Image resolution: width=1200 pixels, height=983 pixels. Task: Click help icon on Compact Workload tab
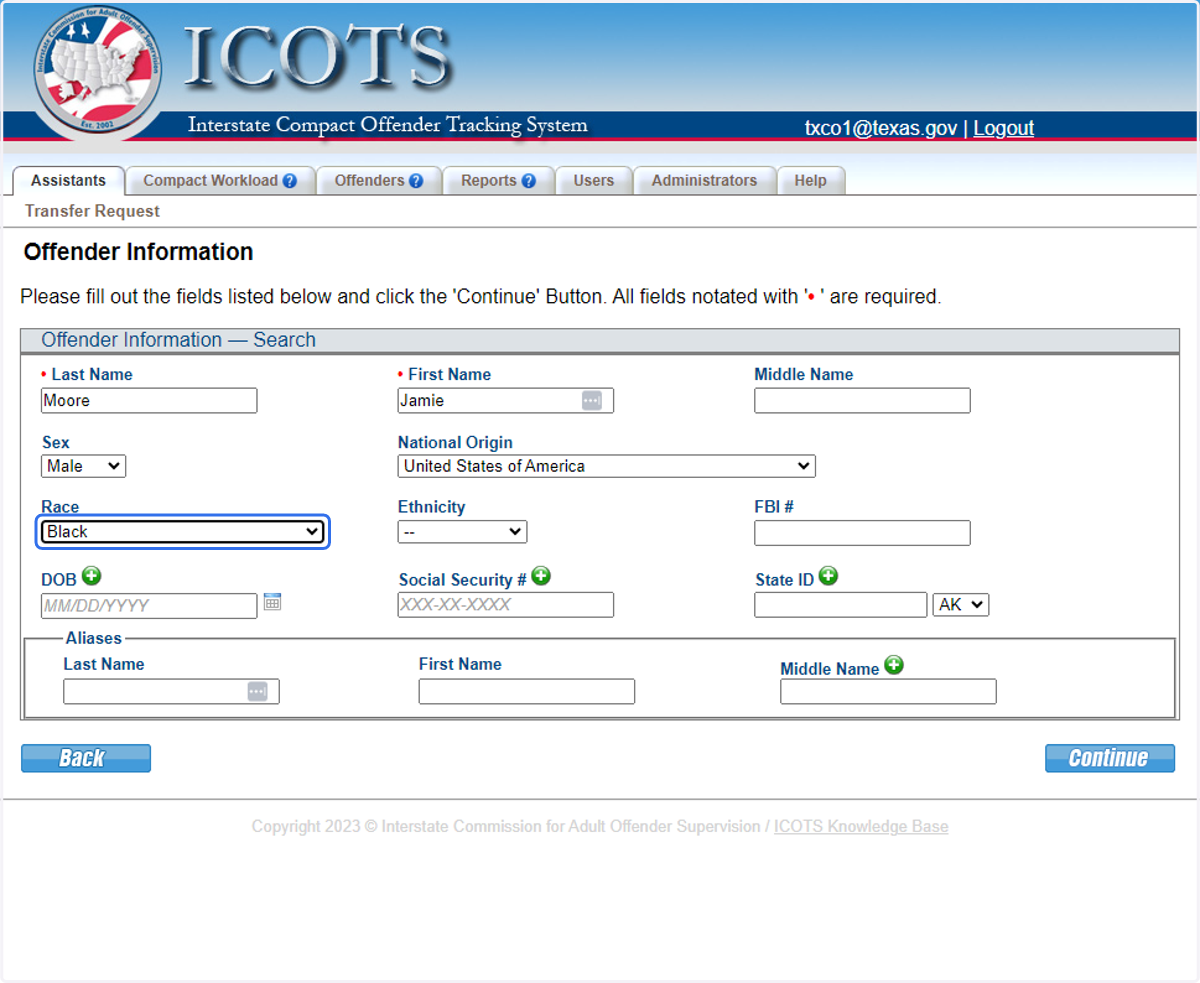point(290,181)
